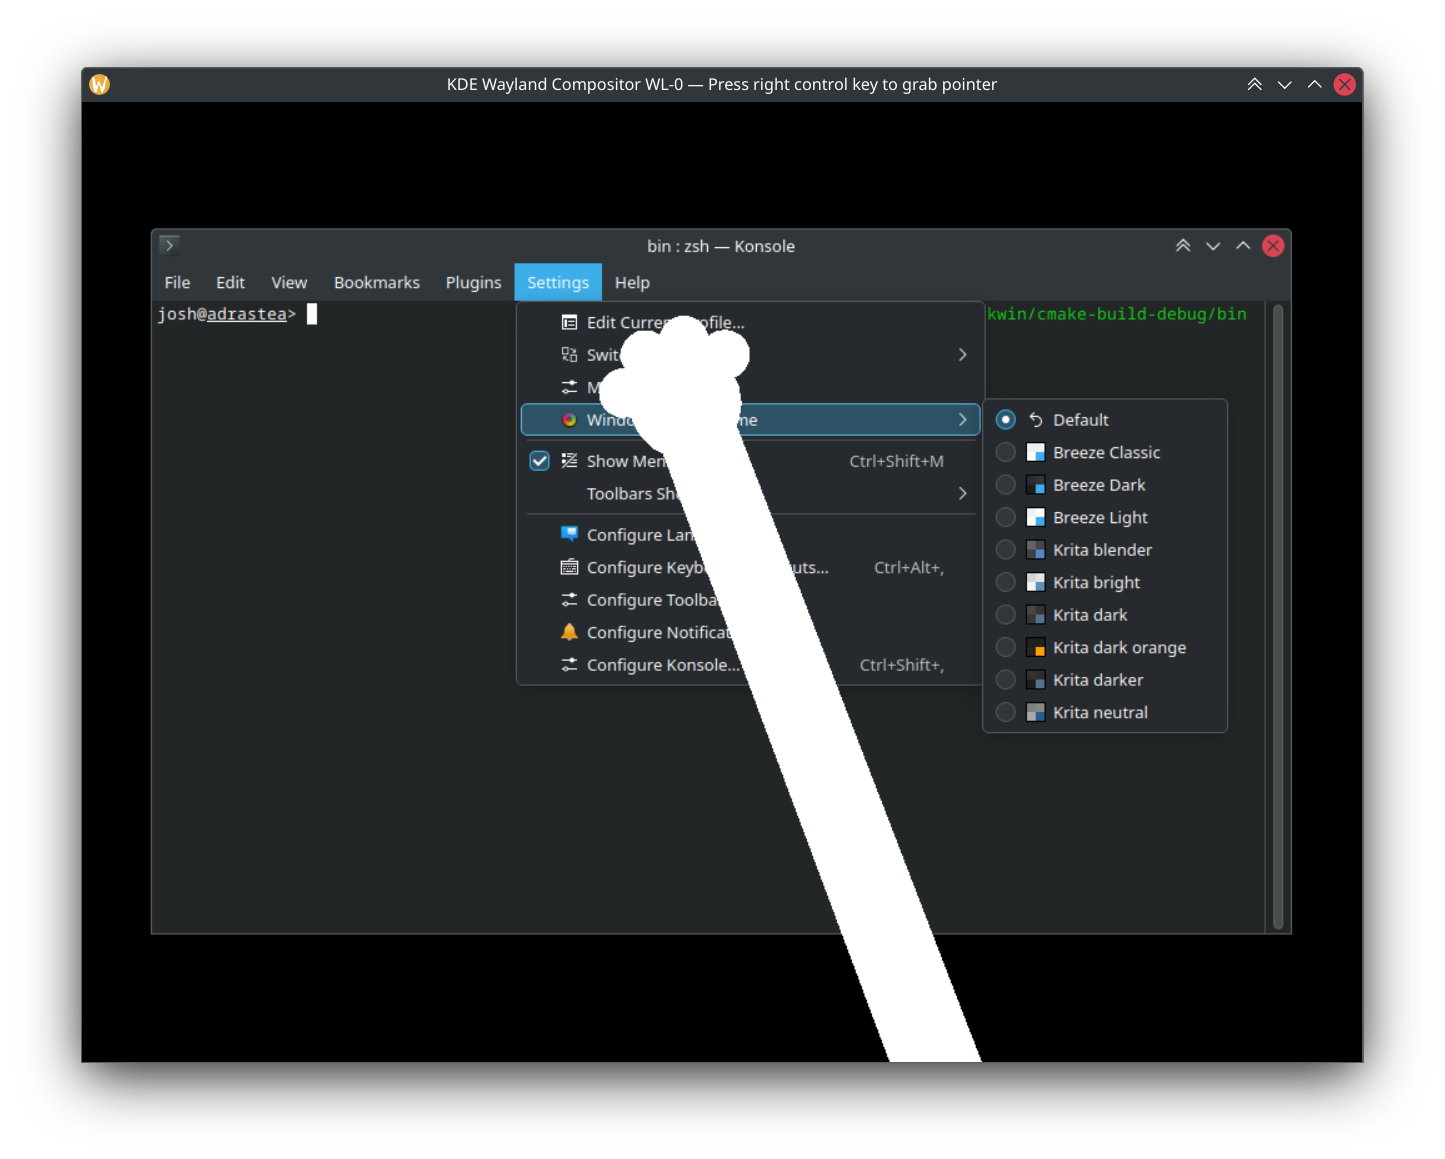
Task: Click the Configure Keyboard Shortcuts keyboard icon
Action: (569, 567)
